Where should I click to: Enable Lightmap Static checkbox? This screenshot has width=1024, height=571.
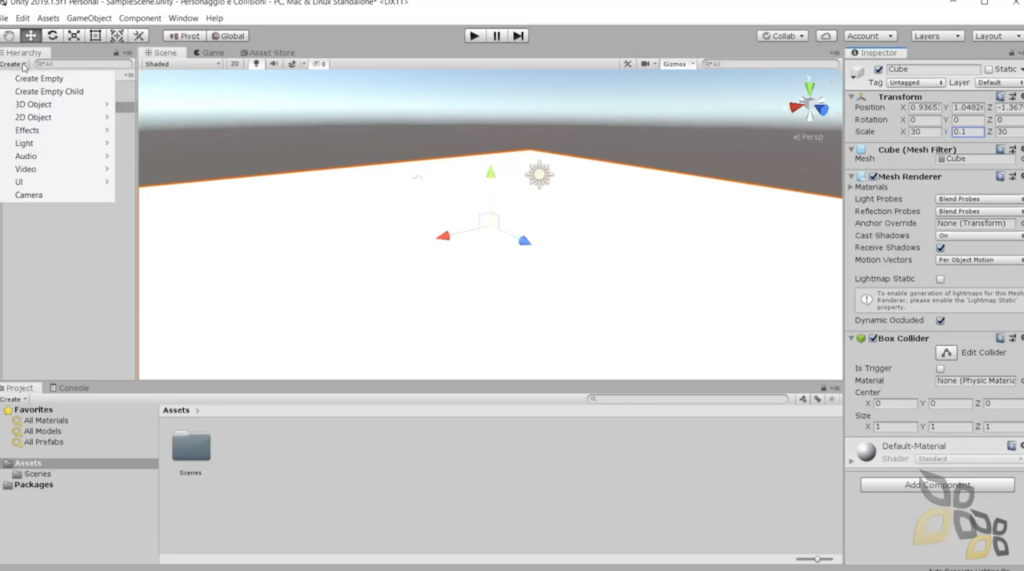click(x=940, y=279)
